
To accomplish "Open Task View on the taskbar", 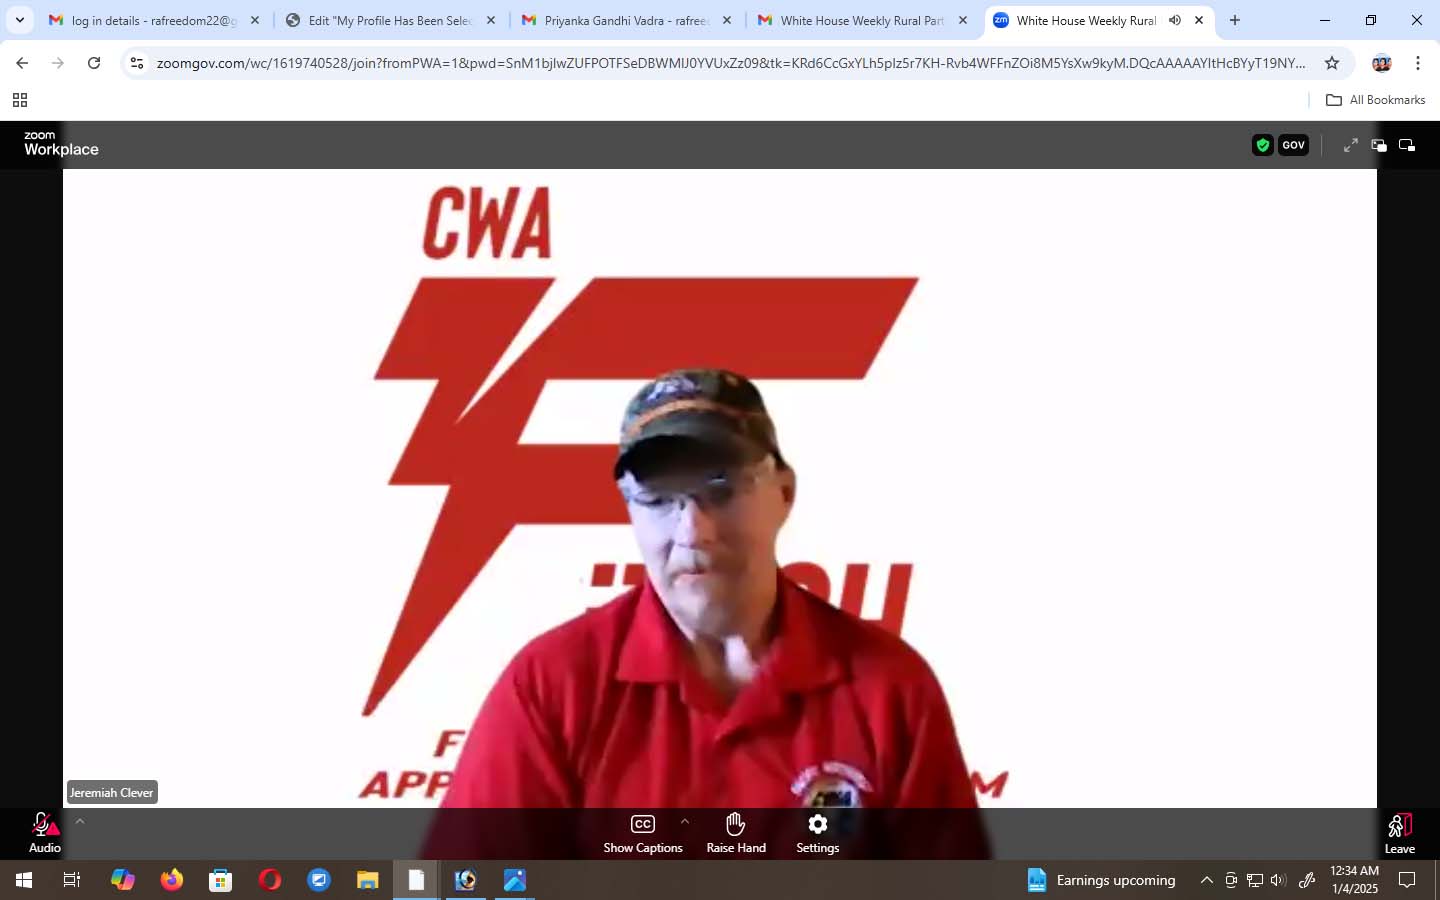I will [72, 880].
